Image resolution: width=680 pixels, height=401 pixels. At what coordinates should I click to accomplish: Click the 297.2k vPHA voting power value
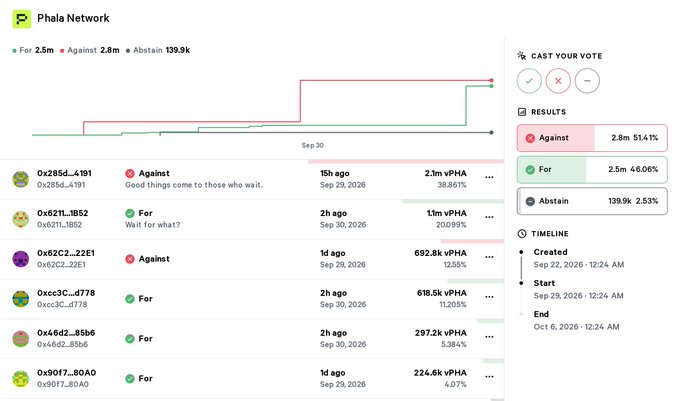click(x=441, y=333)
